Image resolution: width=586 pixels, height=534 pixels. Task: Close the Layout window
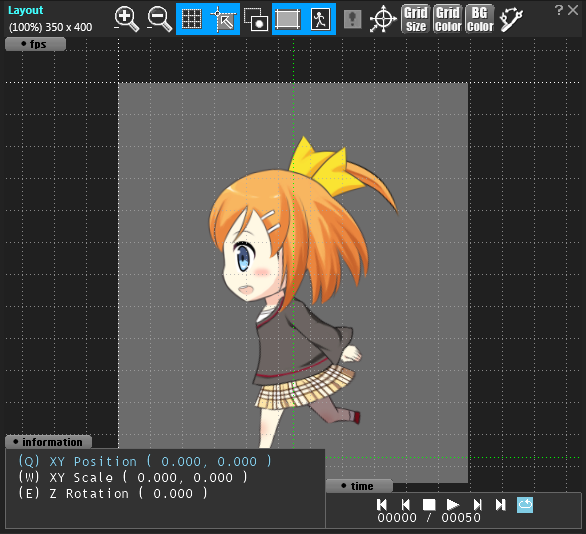coord(573,10)
